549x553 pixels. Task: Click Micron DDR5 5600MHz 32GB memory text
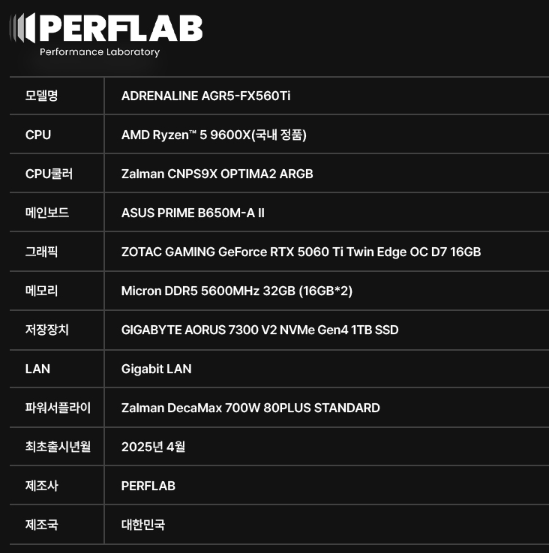(x=237, y=291)
